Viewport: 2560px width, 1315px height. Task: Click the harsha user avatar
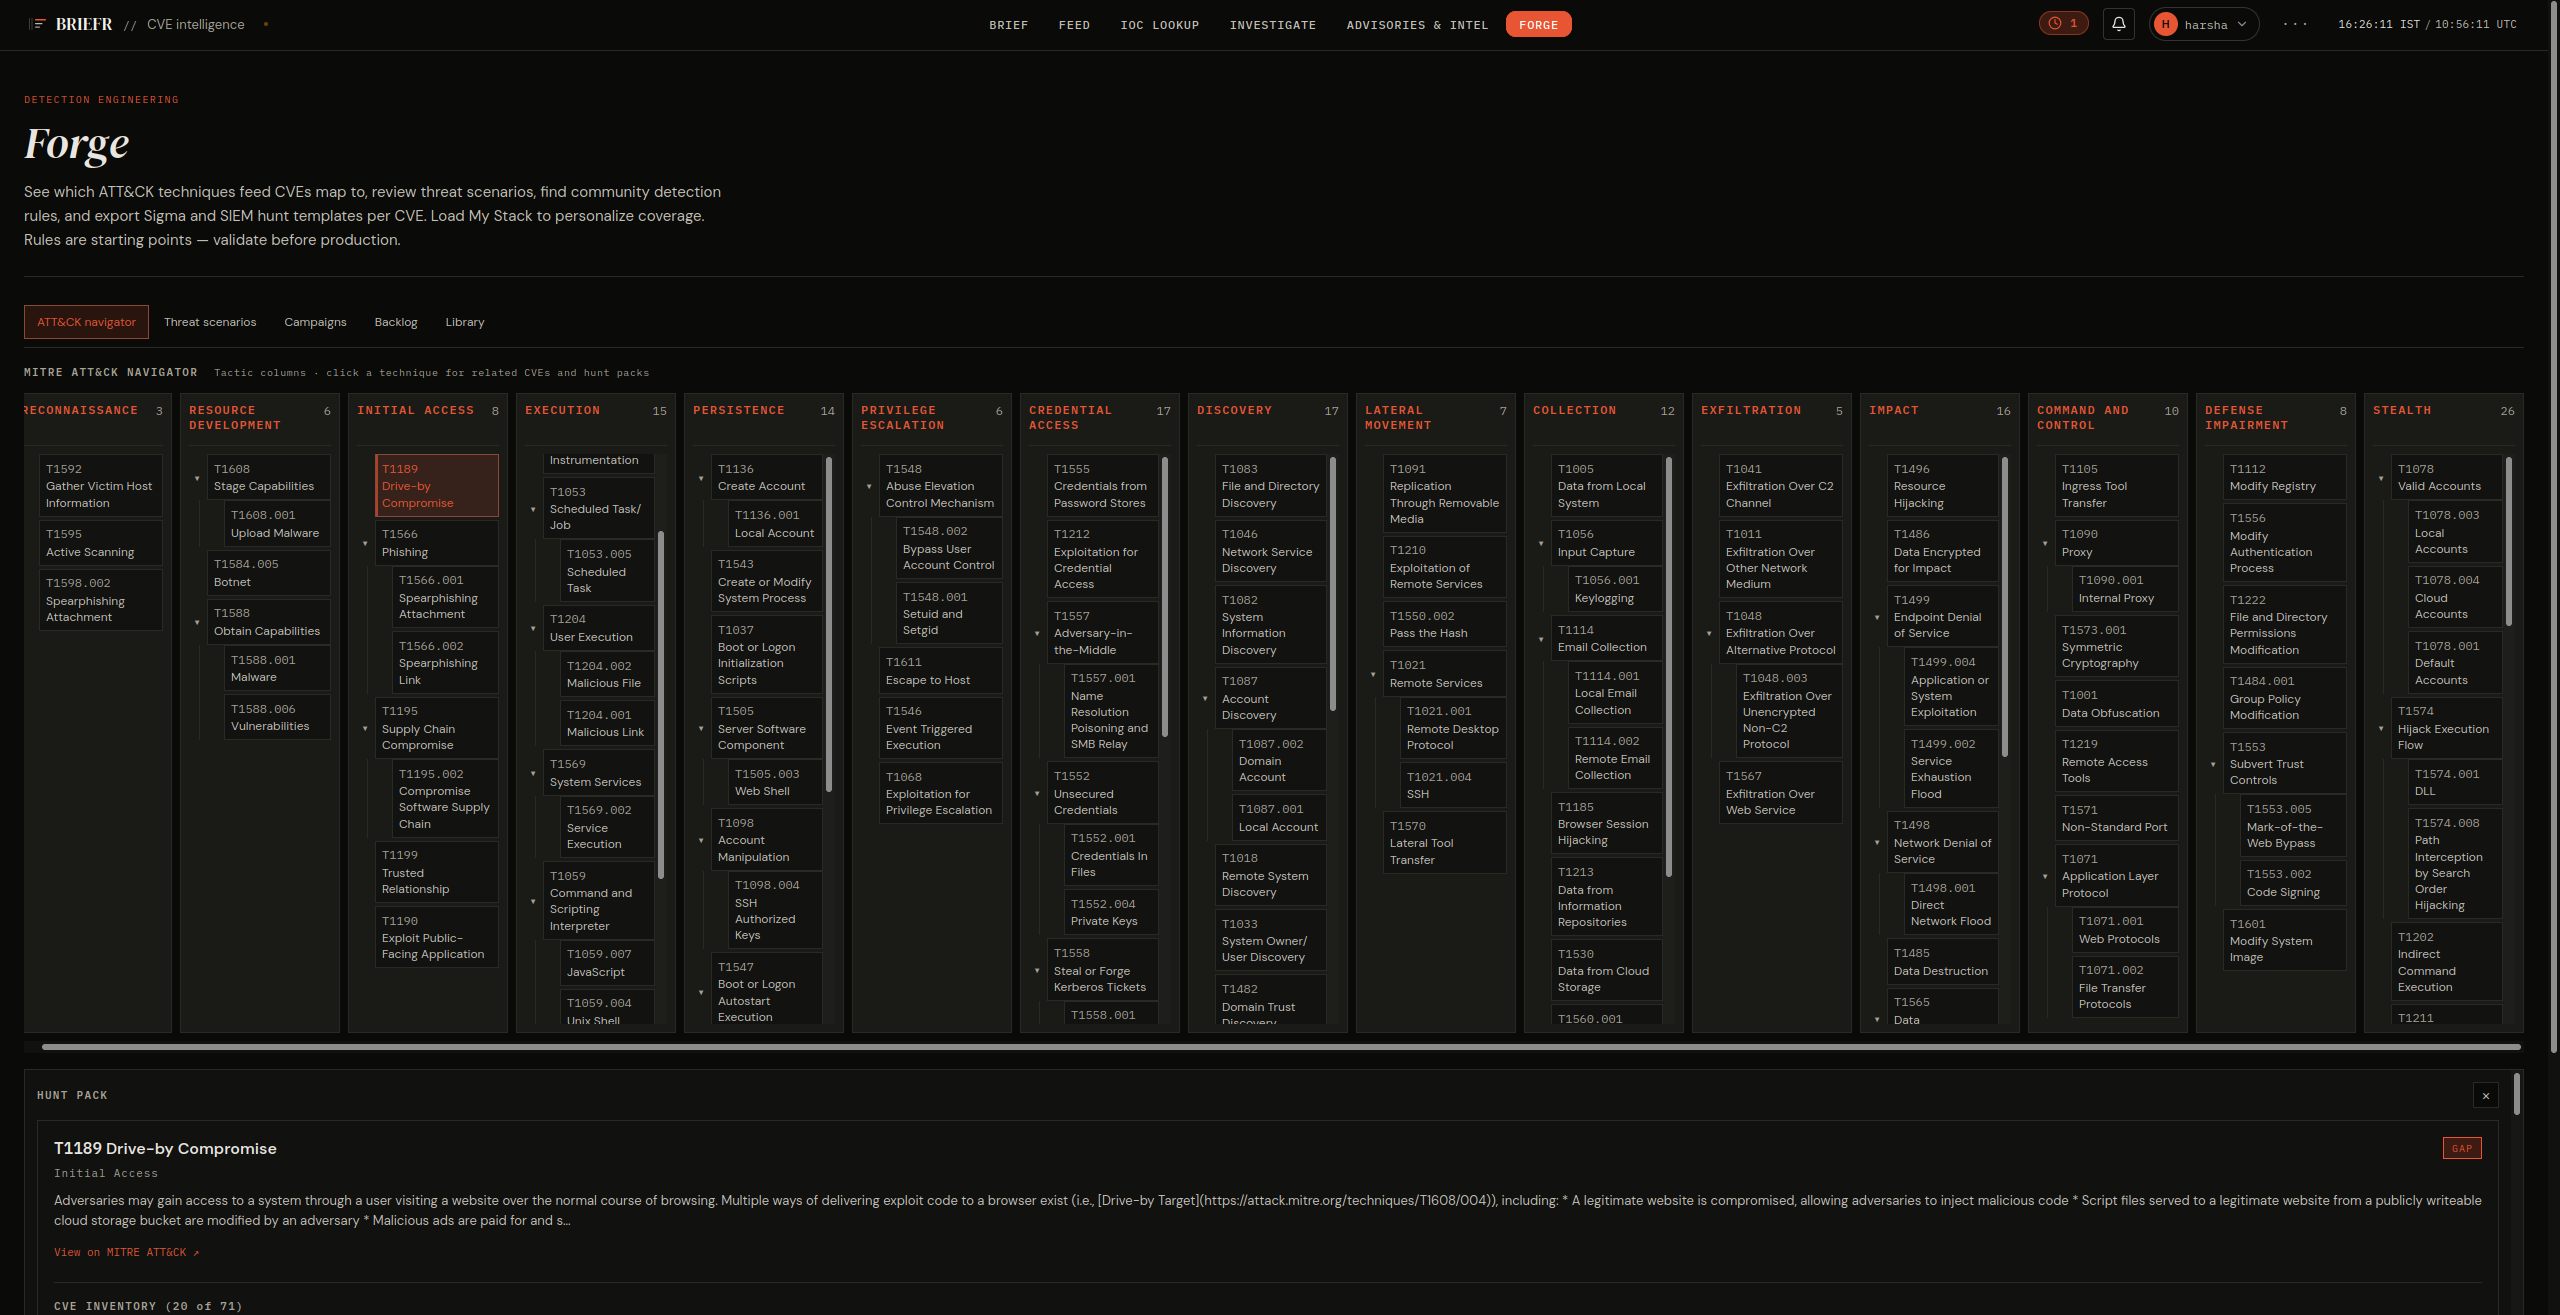[2166, 24]
